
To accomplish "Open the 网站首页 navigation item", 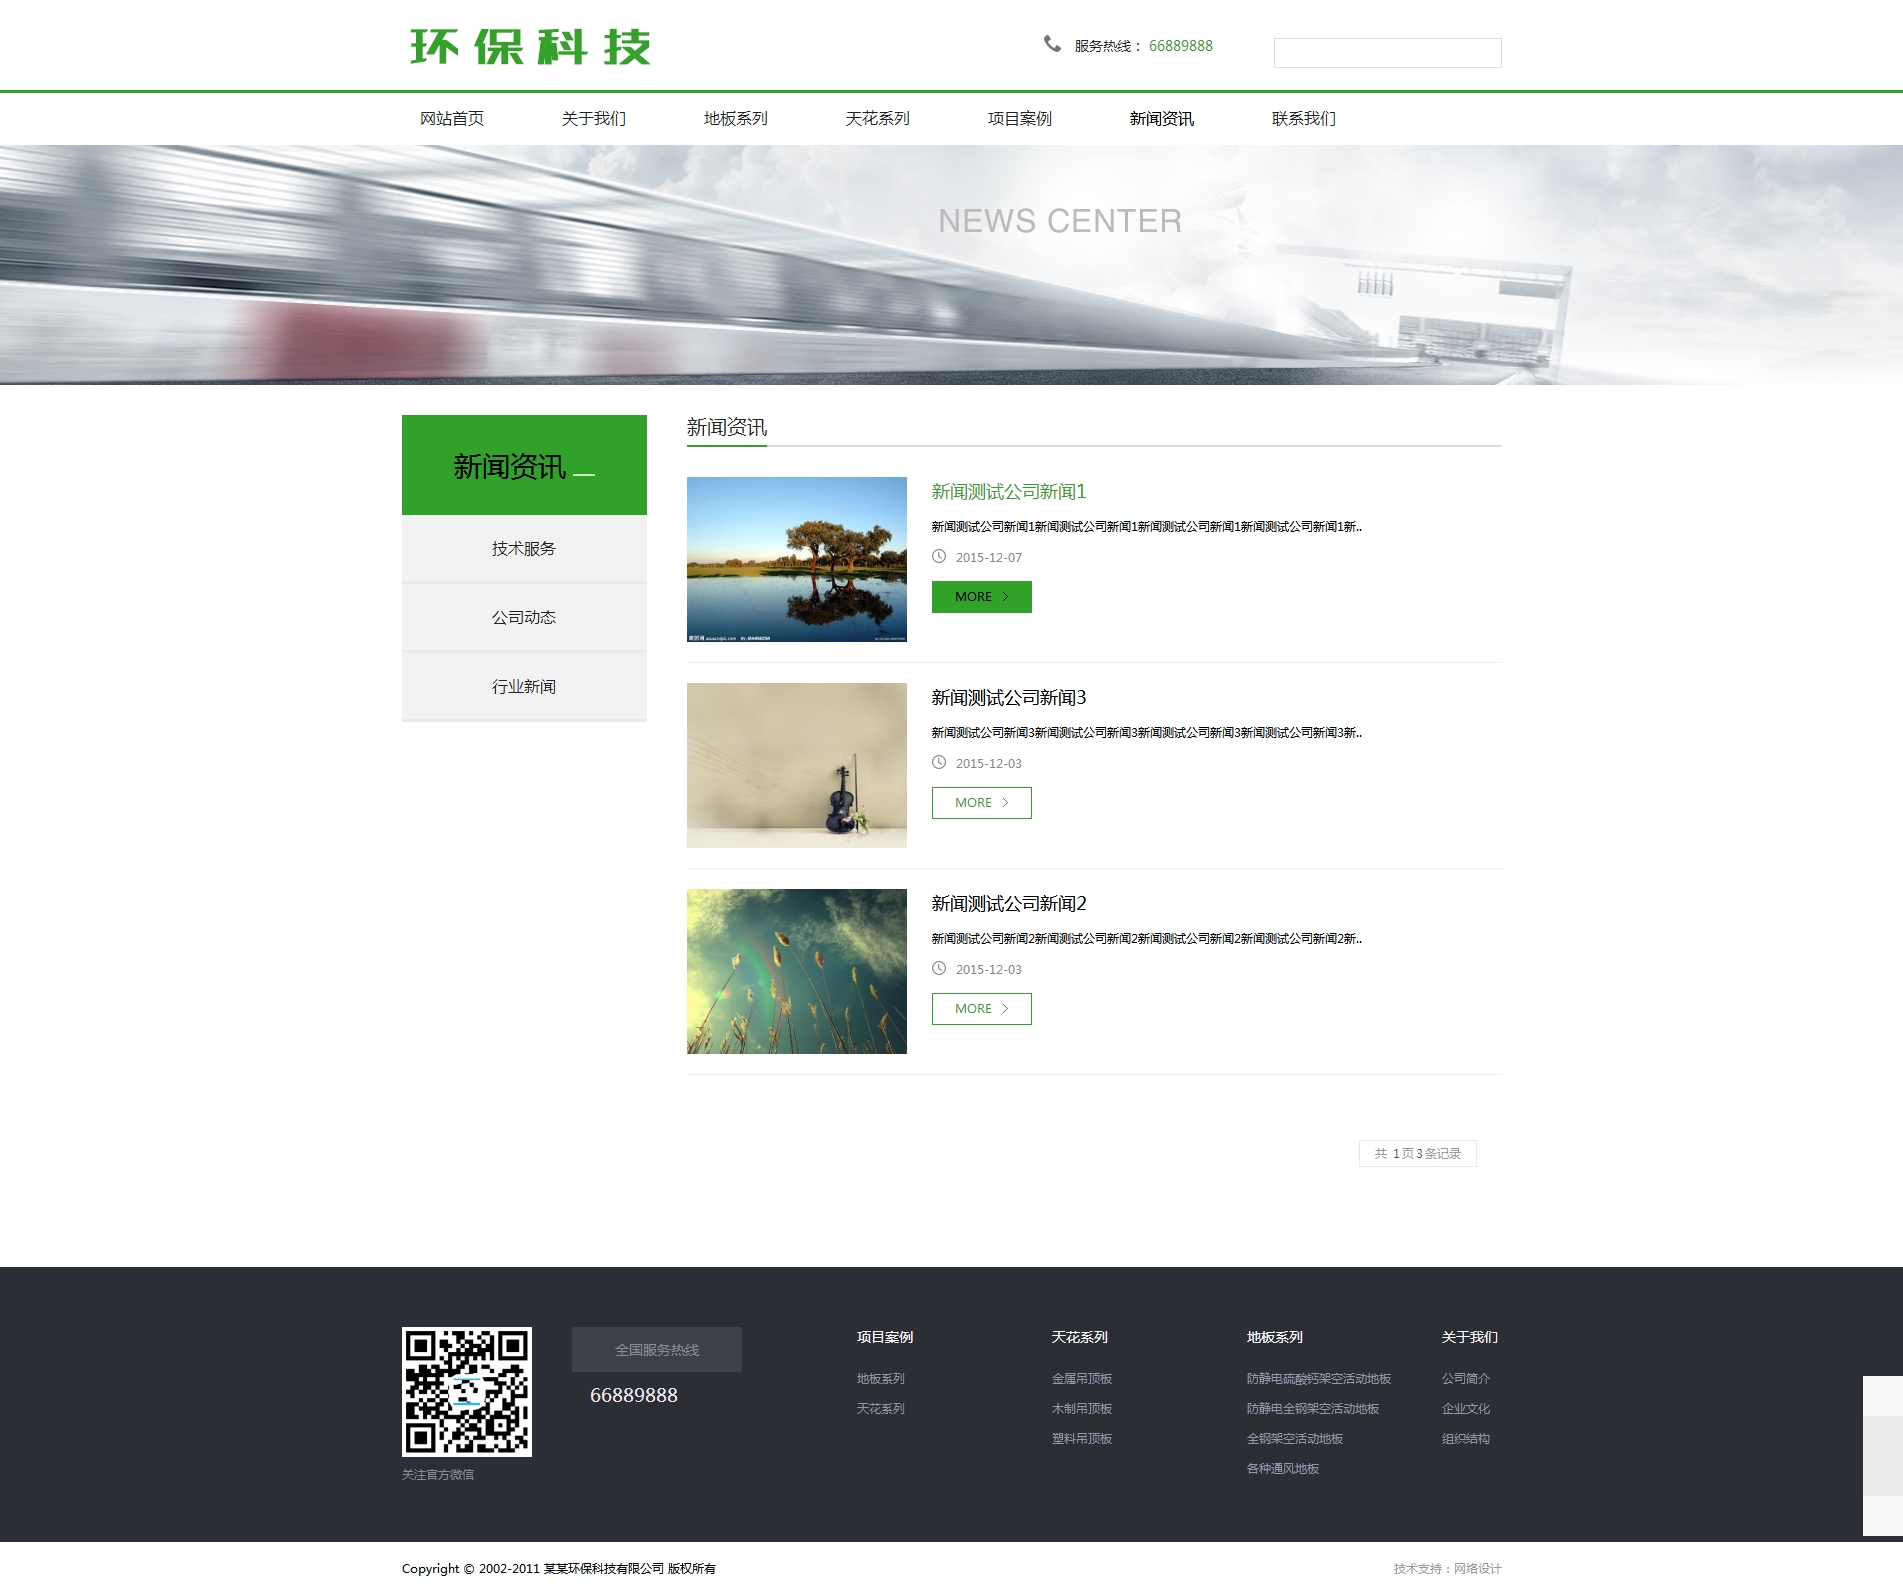I will [452, 119].
